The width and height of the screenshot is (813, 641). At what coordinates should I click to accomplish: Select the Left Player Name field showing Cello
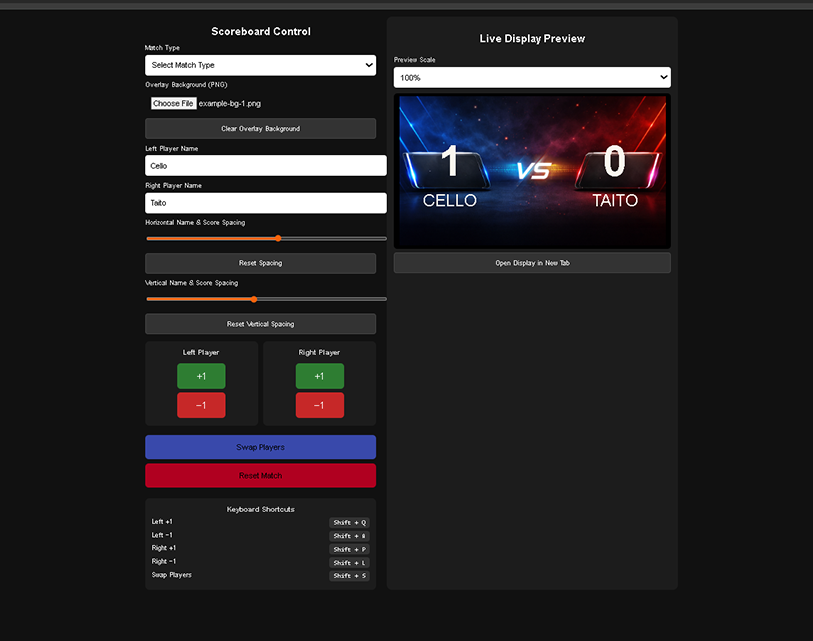pos(265,165)
